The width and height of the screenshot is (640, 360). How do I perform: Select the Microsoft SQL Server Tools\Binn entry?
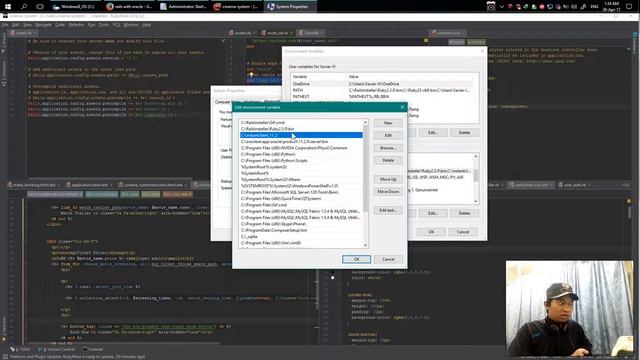click(x=301, y=192)
